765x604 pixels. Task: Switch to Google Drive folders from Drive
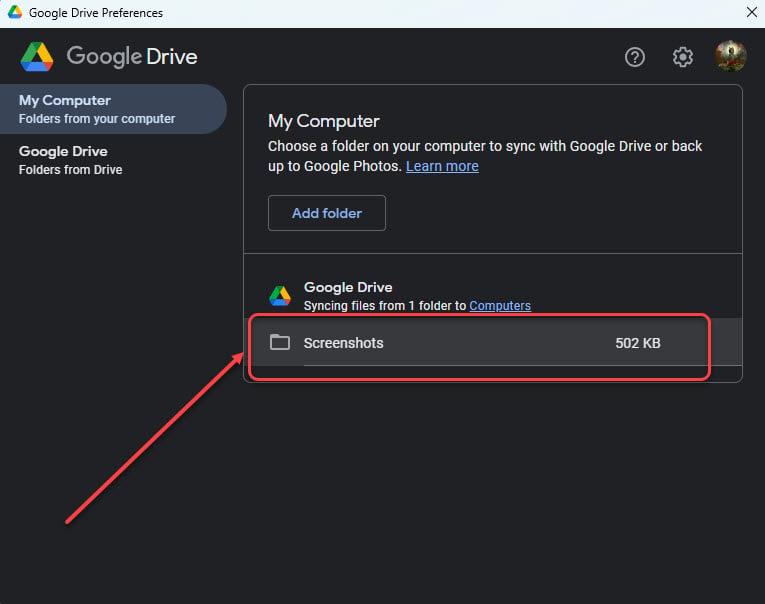(70, 160)
